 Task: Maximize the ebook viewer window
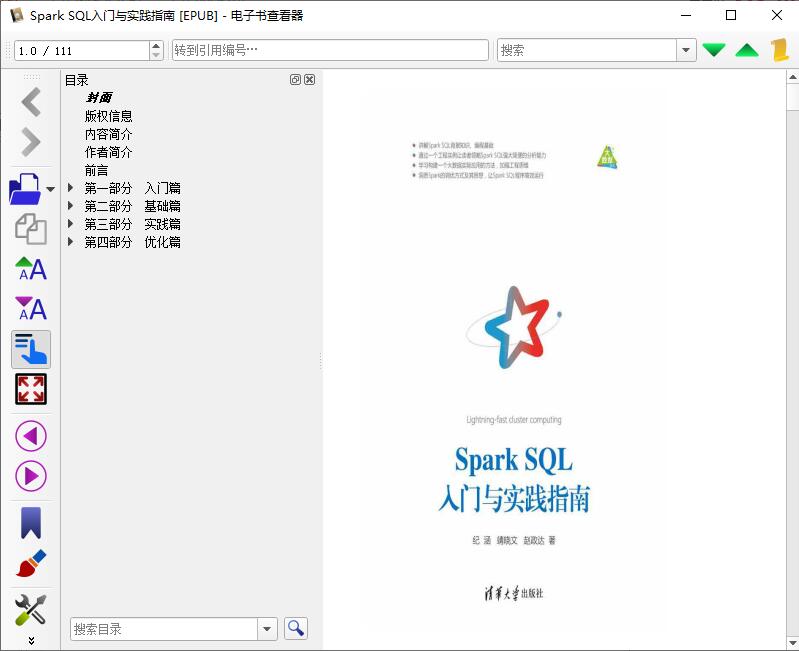[731, 15]
